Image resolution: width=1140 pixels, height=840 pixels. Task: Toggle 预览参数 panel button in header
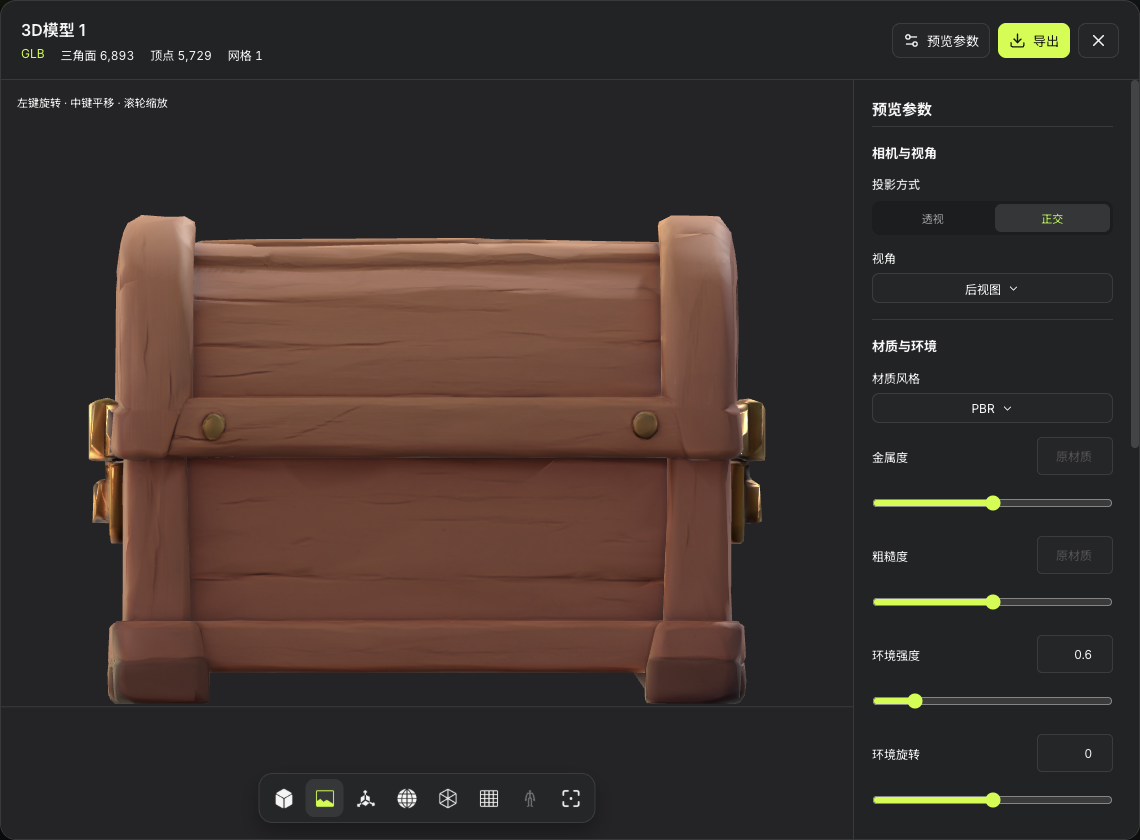[941, 41]
